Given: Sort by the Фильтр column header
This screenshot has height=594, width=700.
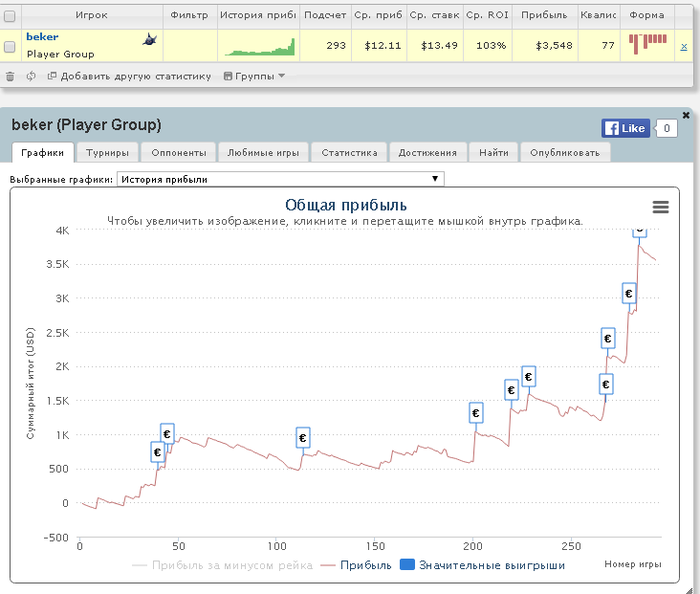Looking at the screenshot, I should (x=190, y=16).
